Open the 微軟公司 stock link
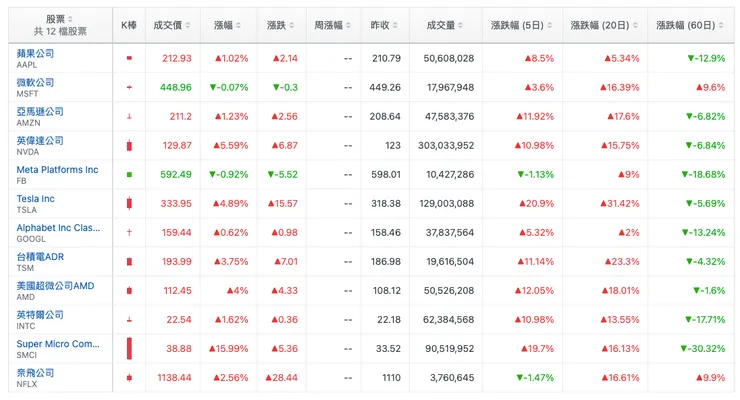 36,82
